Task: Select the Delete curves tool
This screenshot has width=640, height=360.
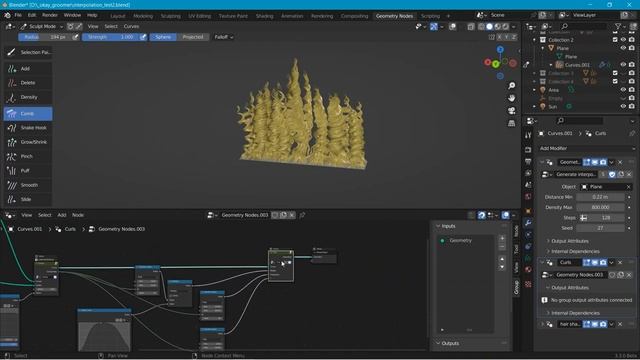Action: [x=28, y=83]
